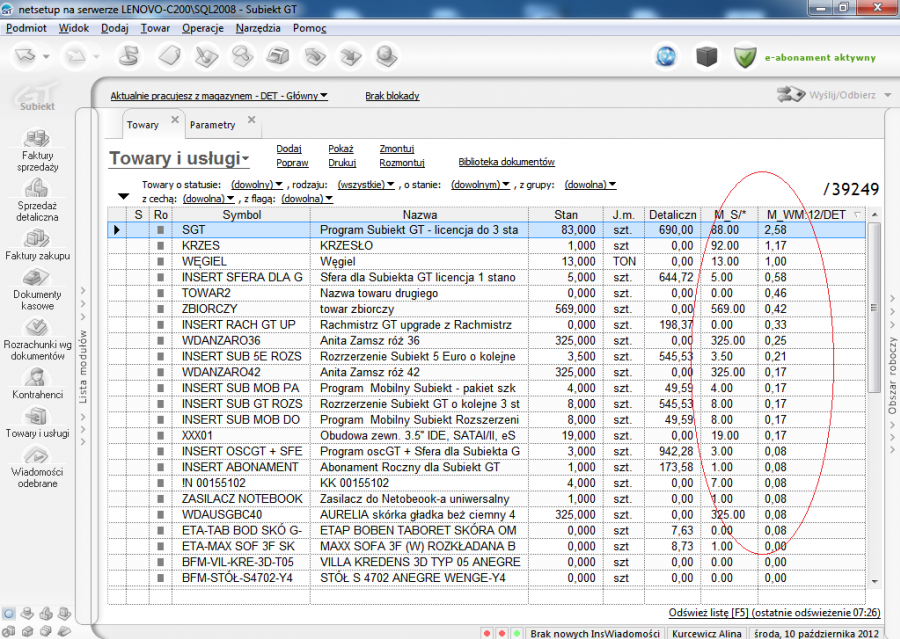Click the globe internet icon in toolbar
Image resolution: width=900 pixels, height=639 pixels.
point(666,57)
